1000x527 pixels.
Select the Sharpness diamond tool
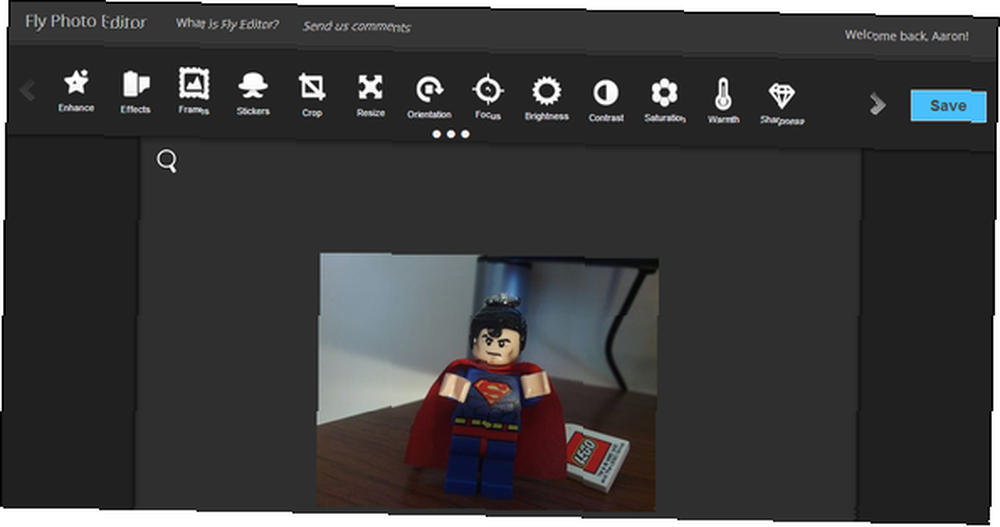point(782,104)
